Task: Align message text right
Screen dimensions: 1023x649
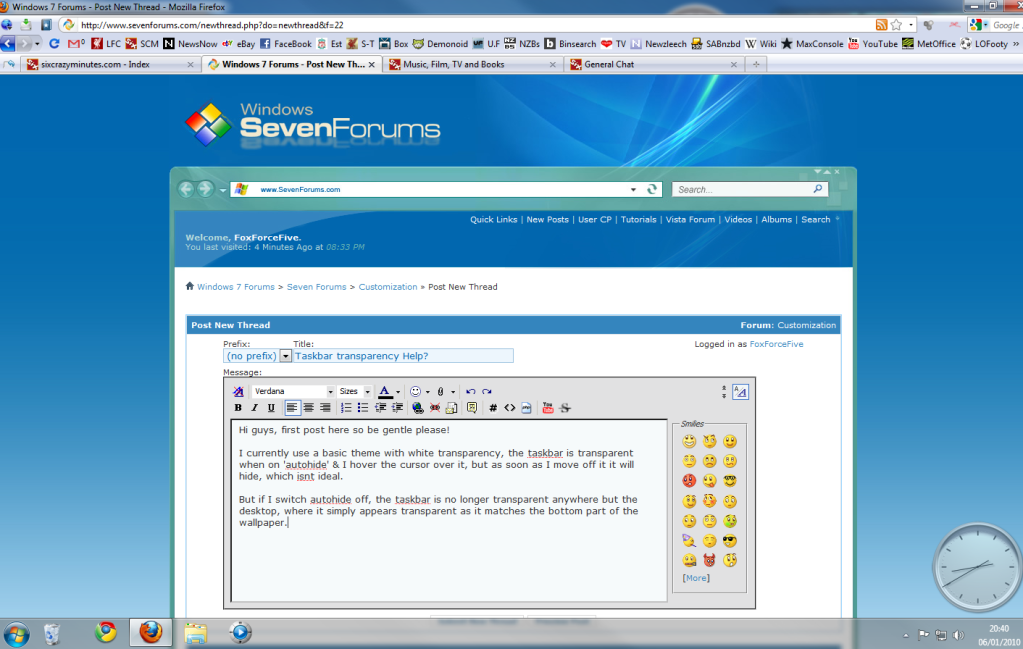Action: pyautogui.click(x=325, y=408)
